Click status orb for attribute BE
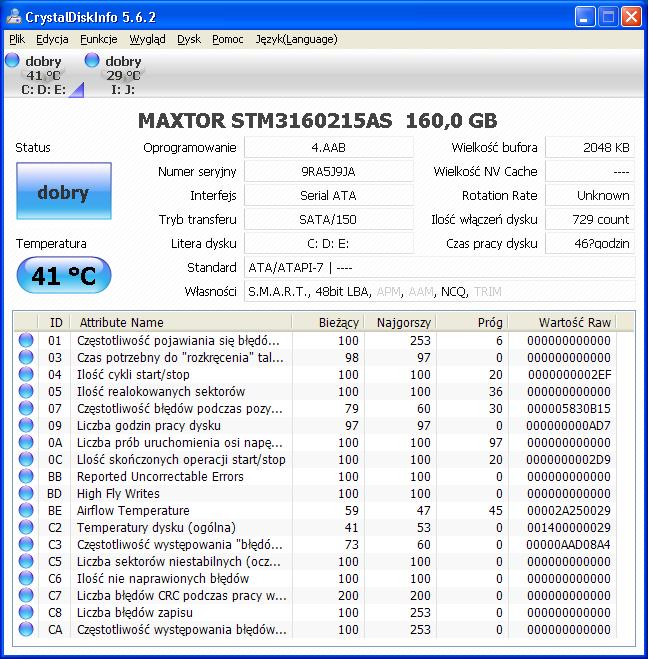Viewport: 649px width, 659px height. [x=26, y=510]
